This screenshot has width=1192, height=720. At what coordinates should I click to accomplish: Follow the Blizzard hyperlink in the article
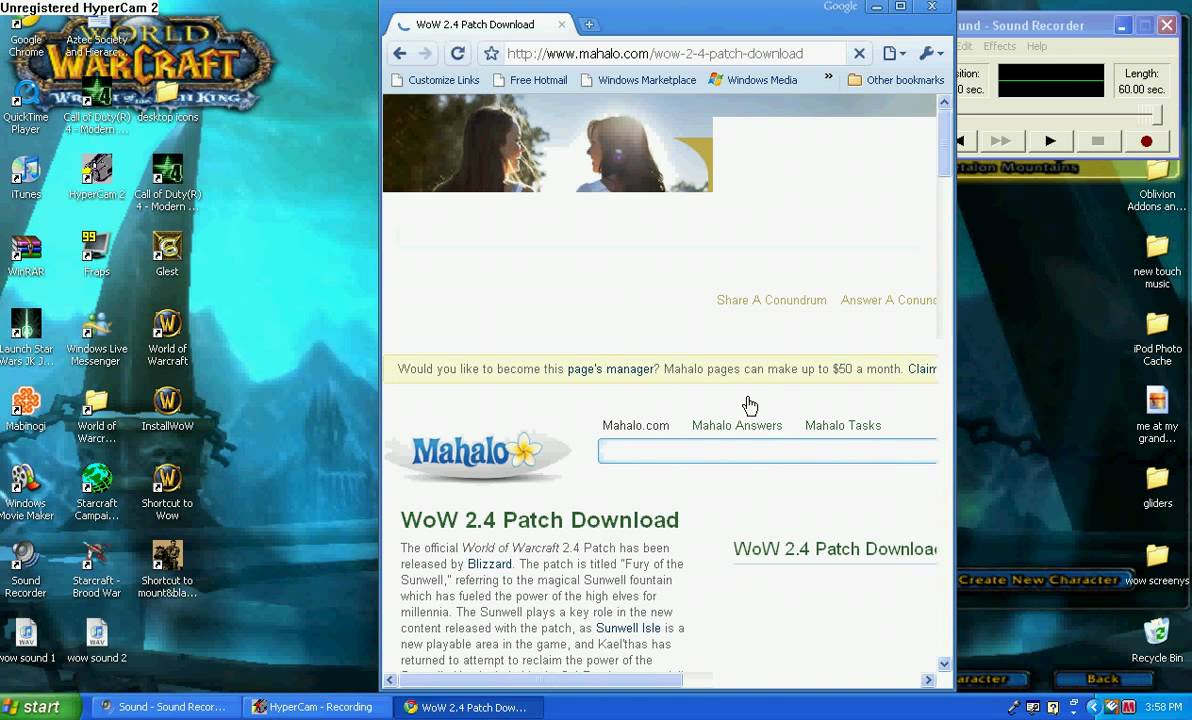pyautogui.click(x=489, y=564)
